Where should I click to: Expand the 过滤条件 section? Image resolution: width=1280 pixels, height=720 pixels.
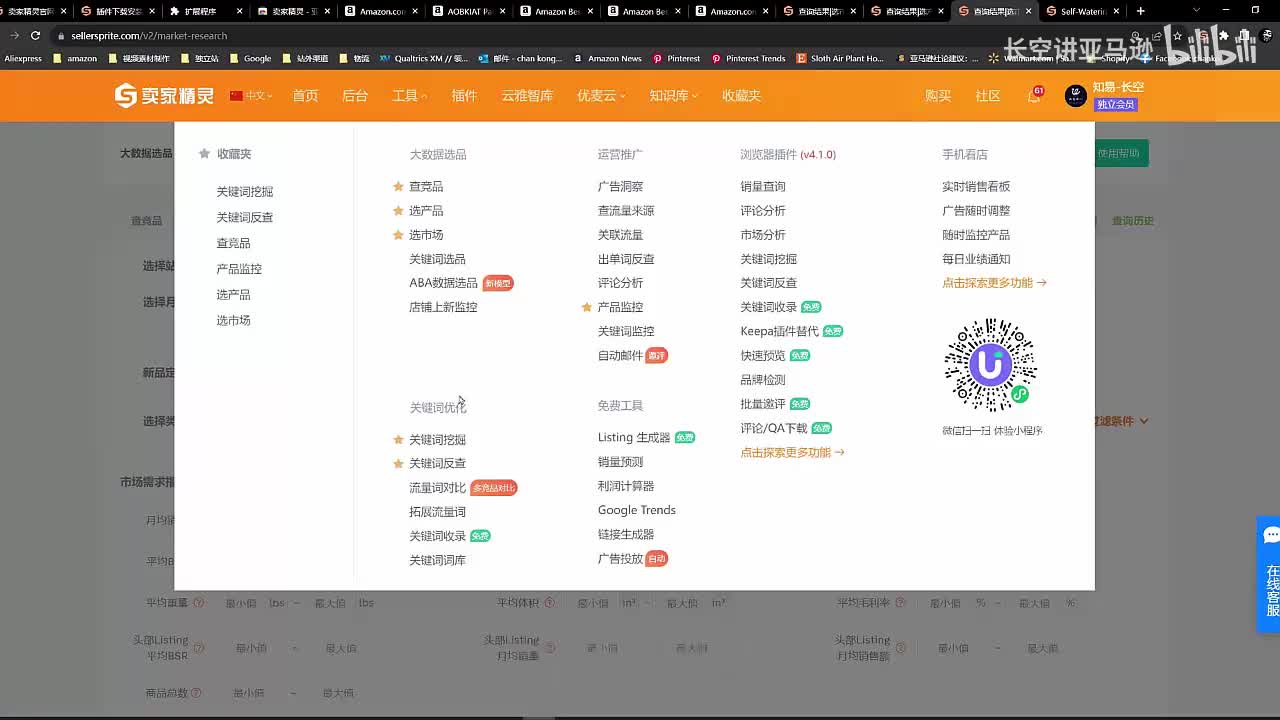point(1120,421)
